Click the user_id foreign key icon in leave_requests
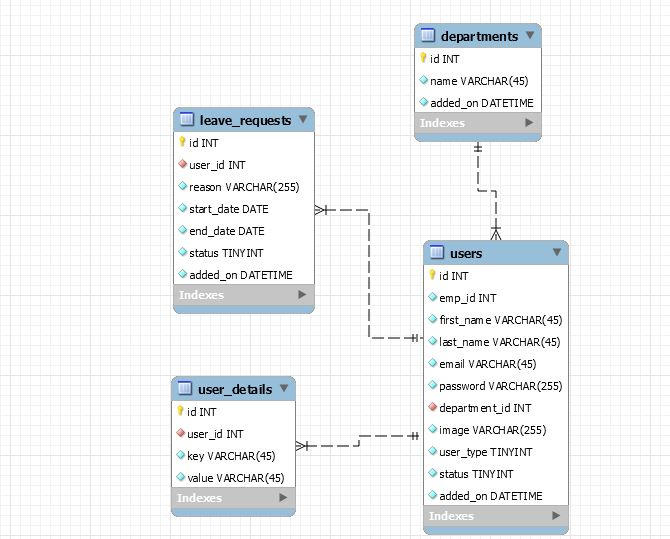This screenshot has height=539, width=670. (182, 165)
